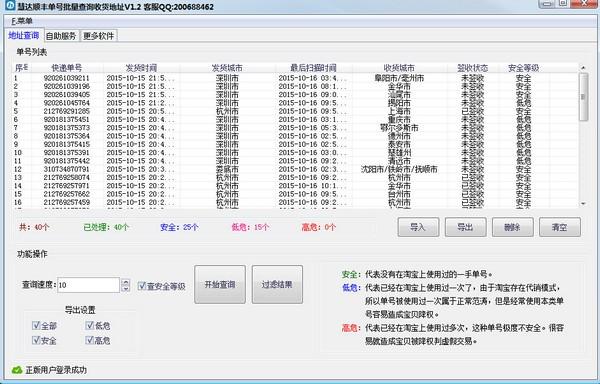Image resolution: width=600 pixels, height=384 pixels.
Task: Increase query speed with up arrow
Action: coord(126,281)
